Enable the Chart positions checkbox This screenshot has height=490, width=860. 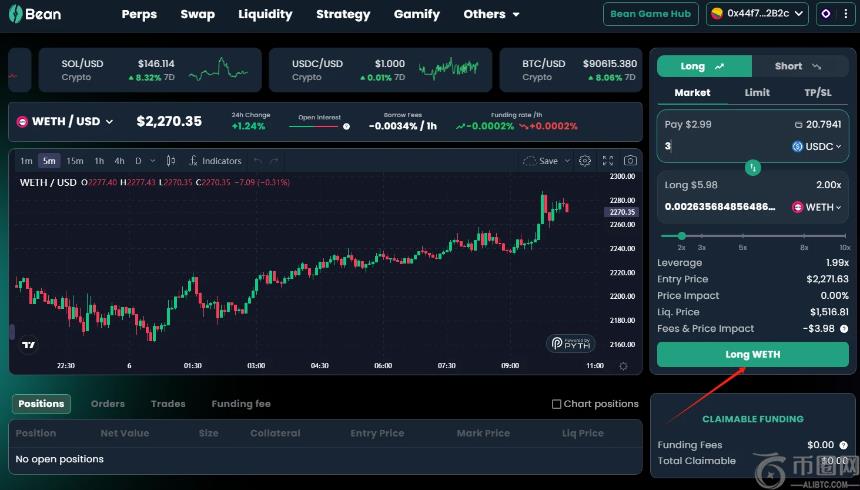click(557, 404)
